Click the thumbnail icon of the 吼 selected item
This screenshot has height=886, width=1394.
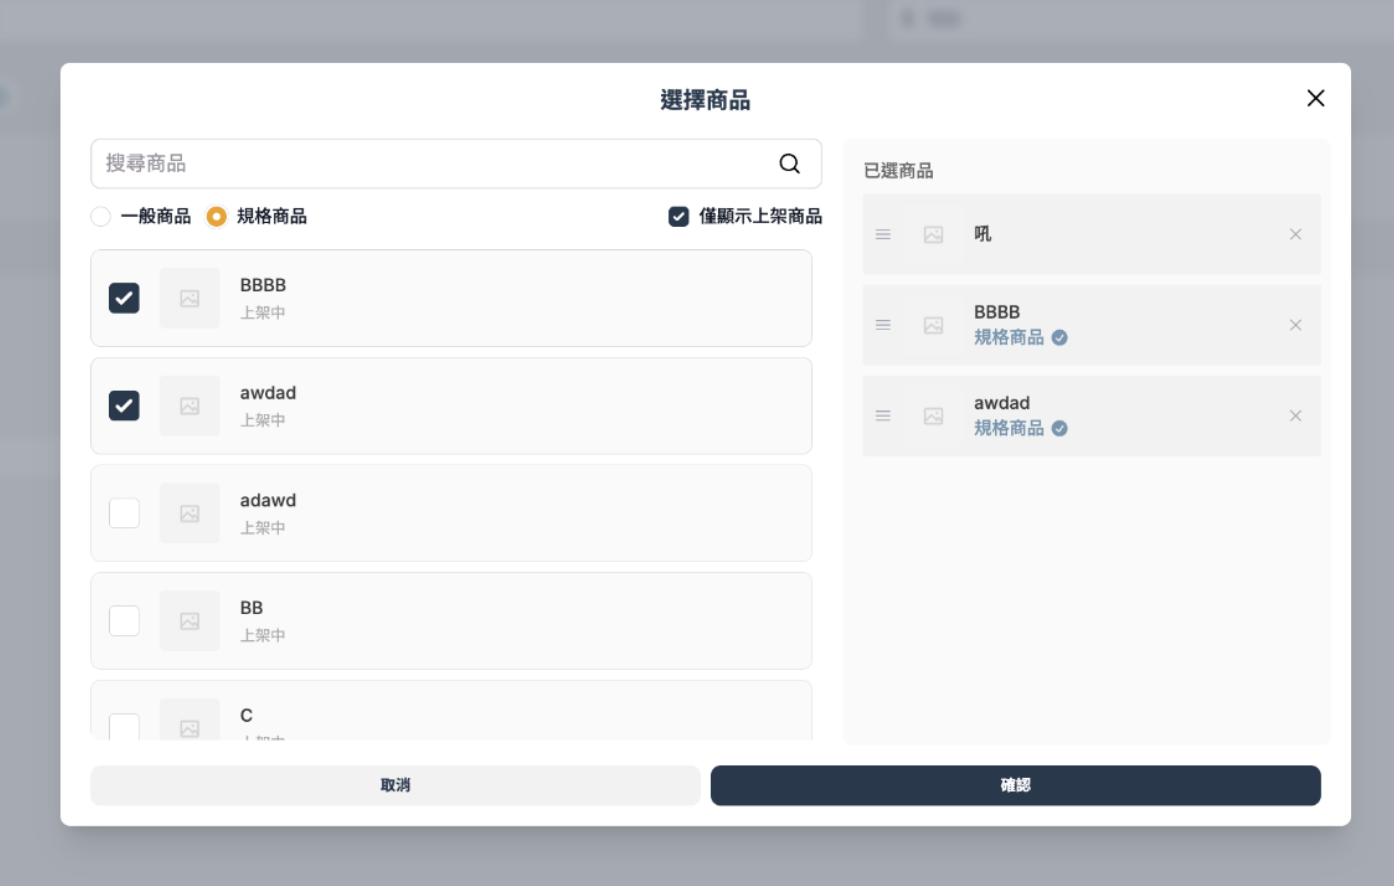click(x=934, y=234)
